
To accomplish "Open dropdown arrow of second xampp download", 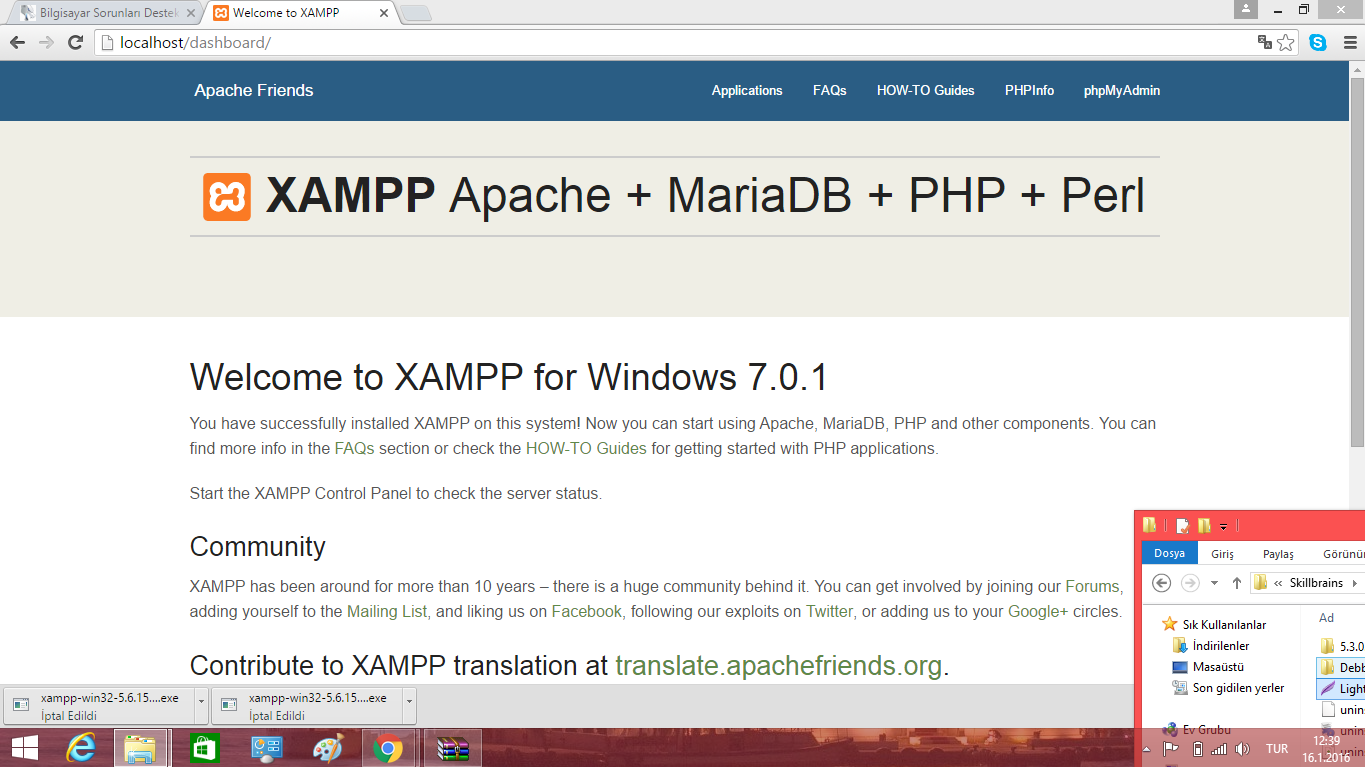I will [409, 705].
